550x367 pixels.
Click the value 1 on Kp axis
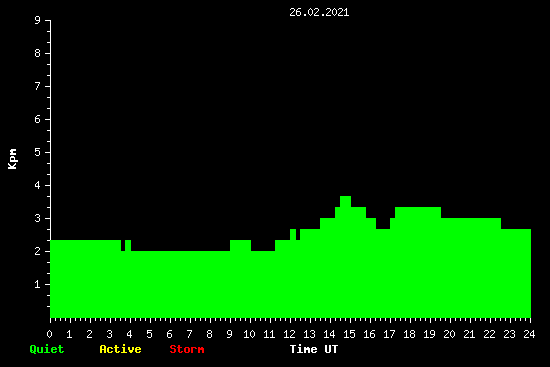(38, 284)
